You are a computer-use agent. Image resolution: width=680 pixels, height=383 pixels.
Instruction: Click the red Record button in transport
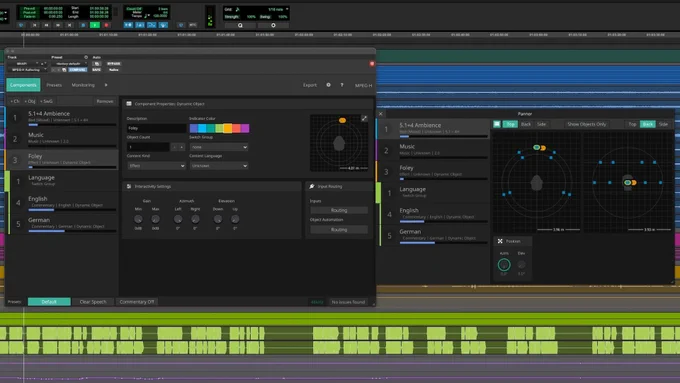pos(106,25)
